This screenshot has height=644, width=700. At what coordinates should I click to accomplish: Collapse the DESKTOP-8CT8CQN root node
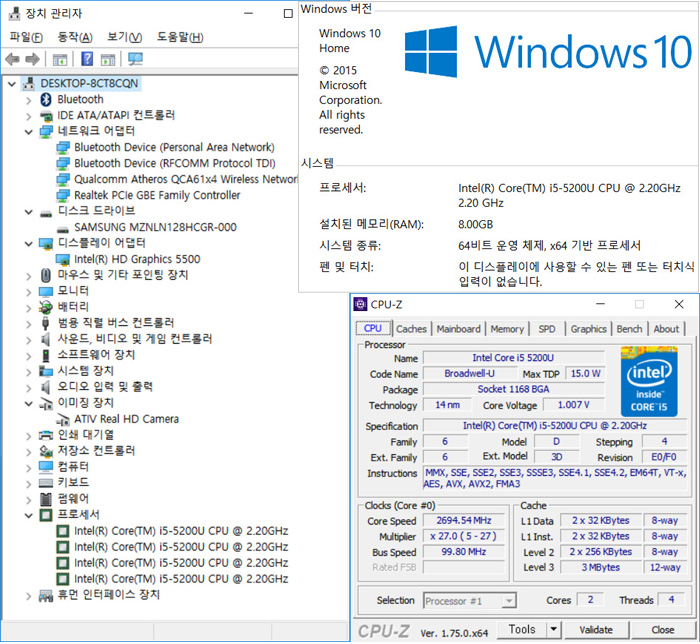[12, 83]
